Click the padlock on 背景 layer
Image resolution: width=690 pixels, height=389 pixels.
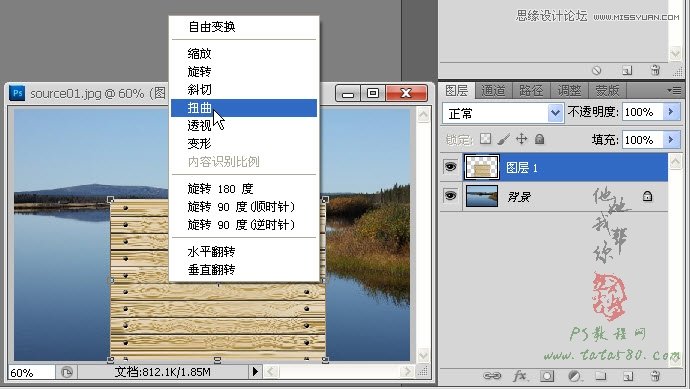(647, 196)
